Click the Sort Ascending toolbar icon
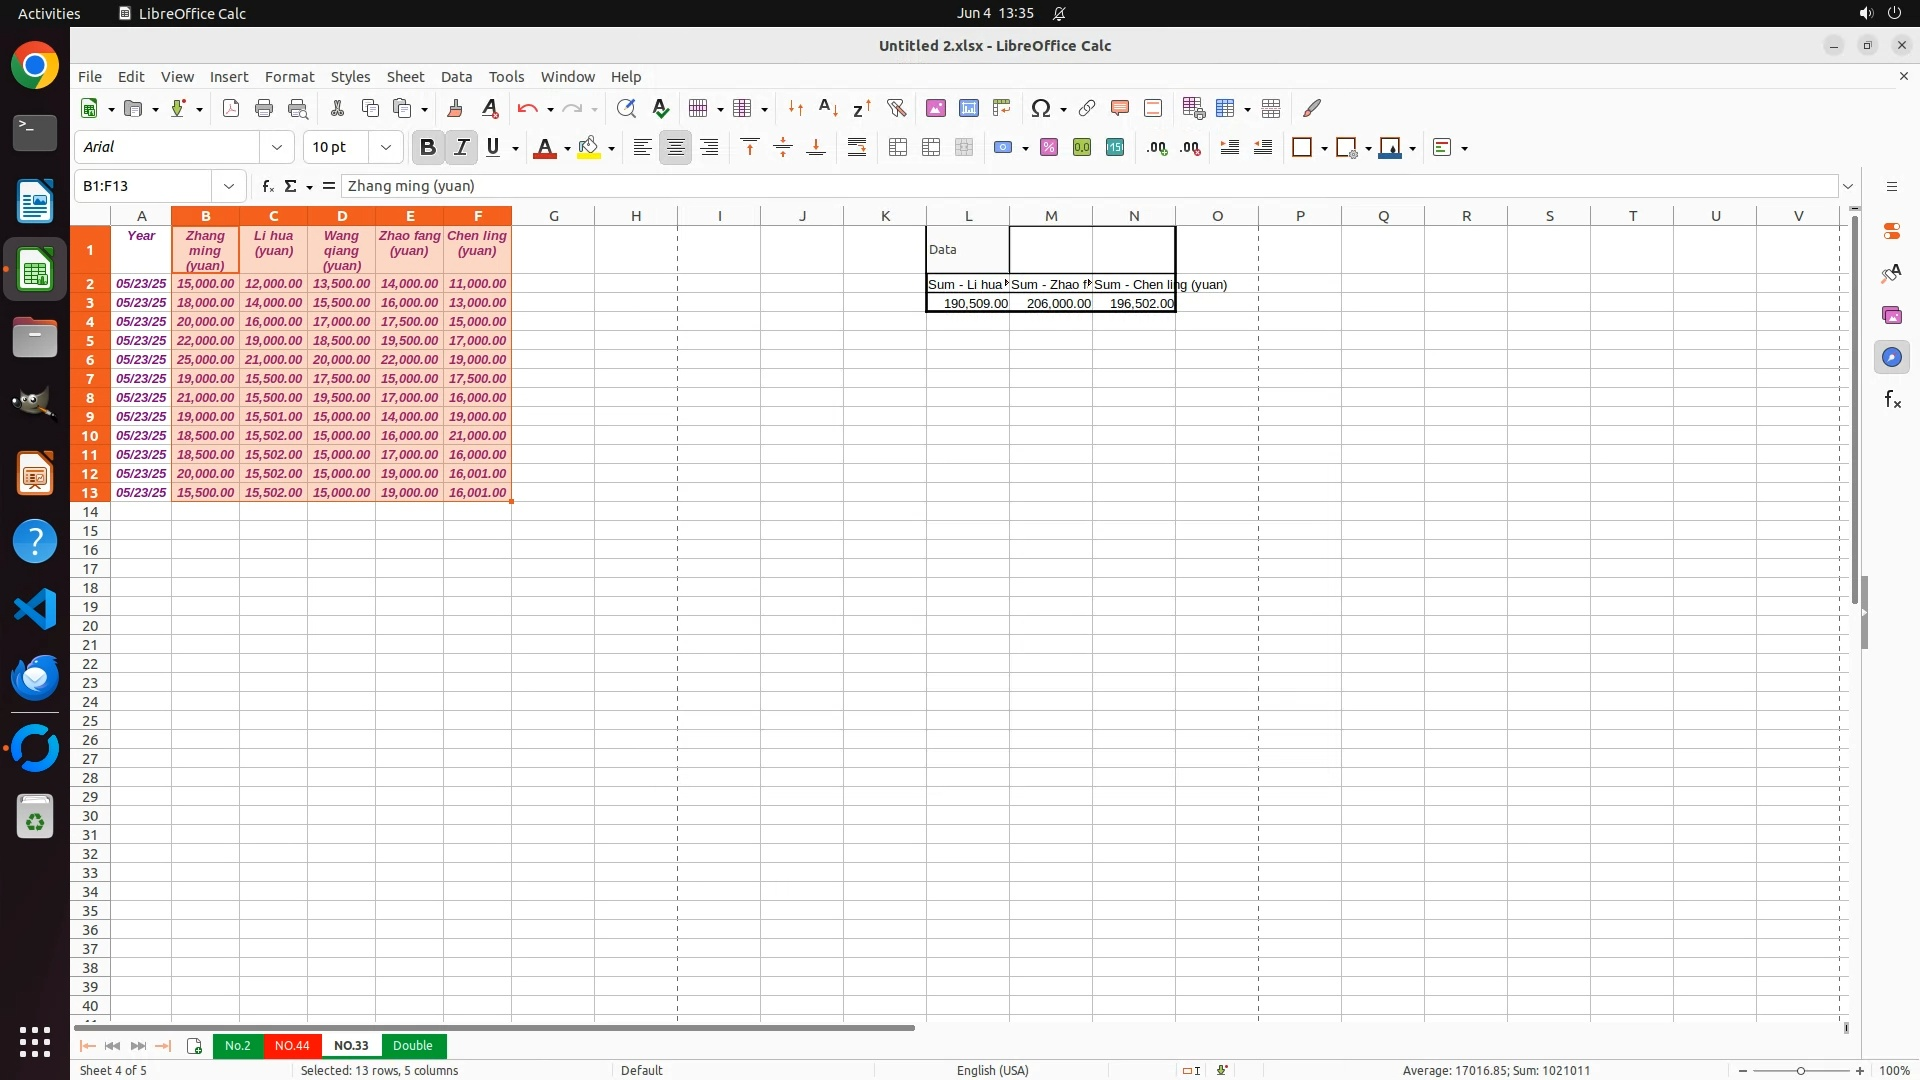 tap(828, 108)
